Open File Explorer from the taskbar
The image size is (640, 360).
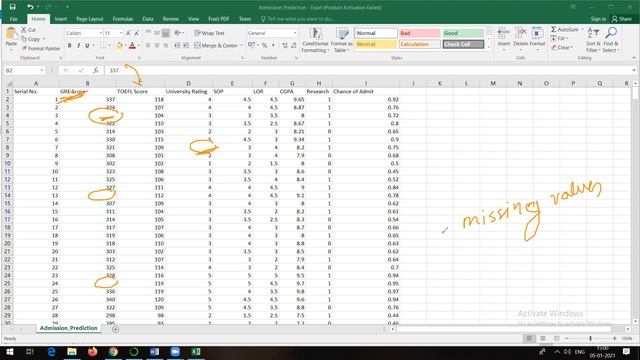pos(72,351)
